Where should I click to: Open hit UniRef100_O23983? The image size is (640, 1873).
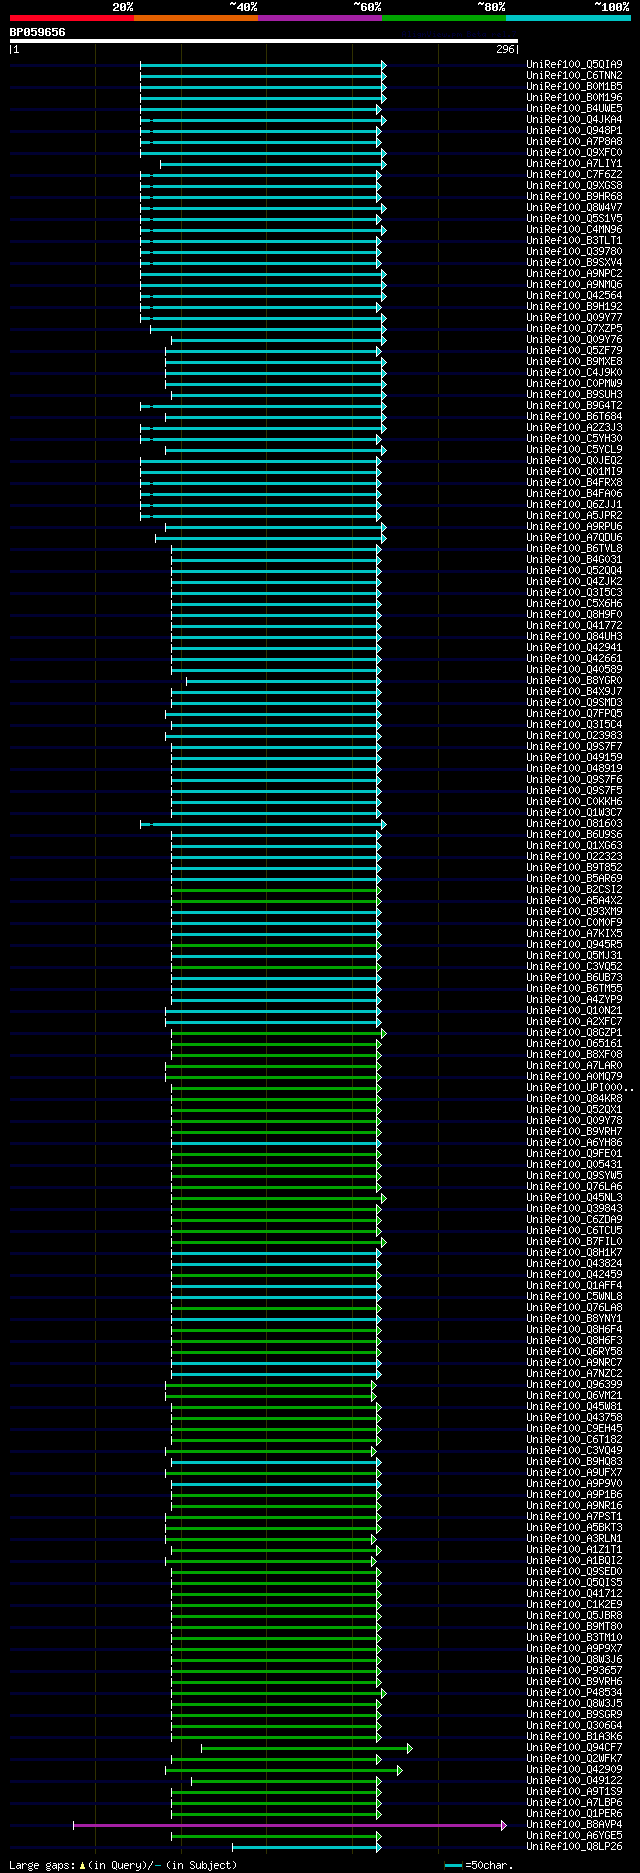pos(574,736)
